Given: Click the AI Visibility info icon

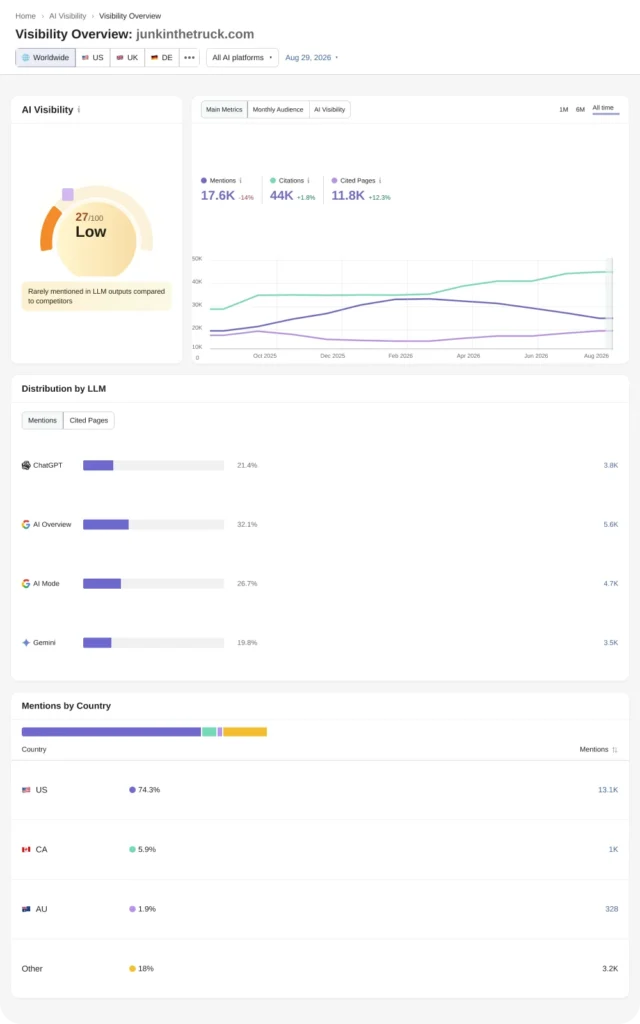Looking at the screenshot, I should coord(79,110).
